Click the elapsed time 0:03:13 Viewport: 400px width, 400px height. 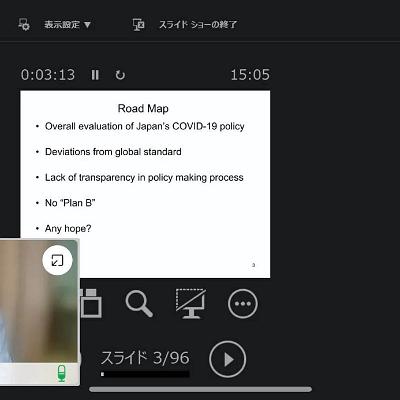(x=48, y=75)
